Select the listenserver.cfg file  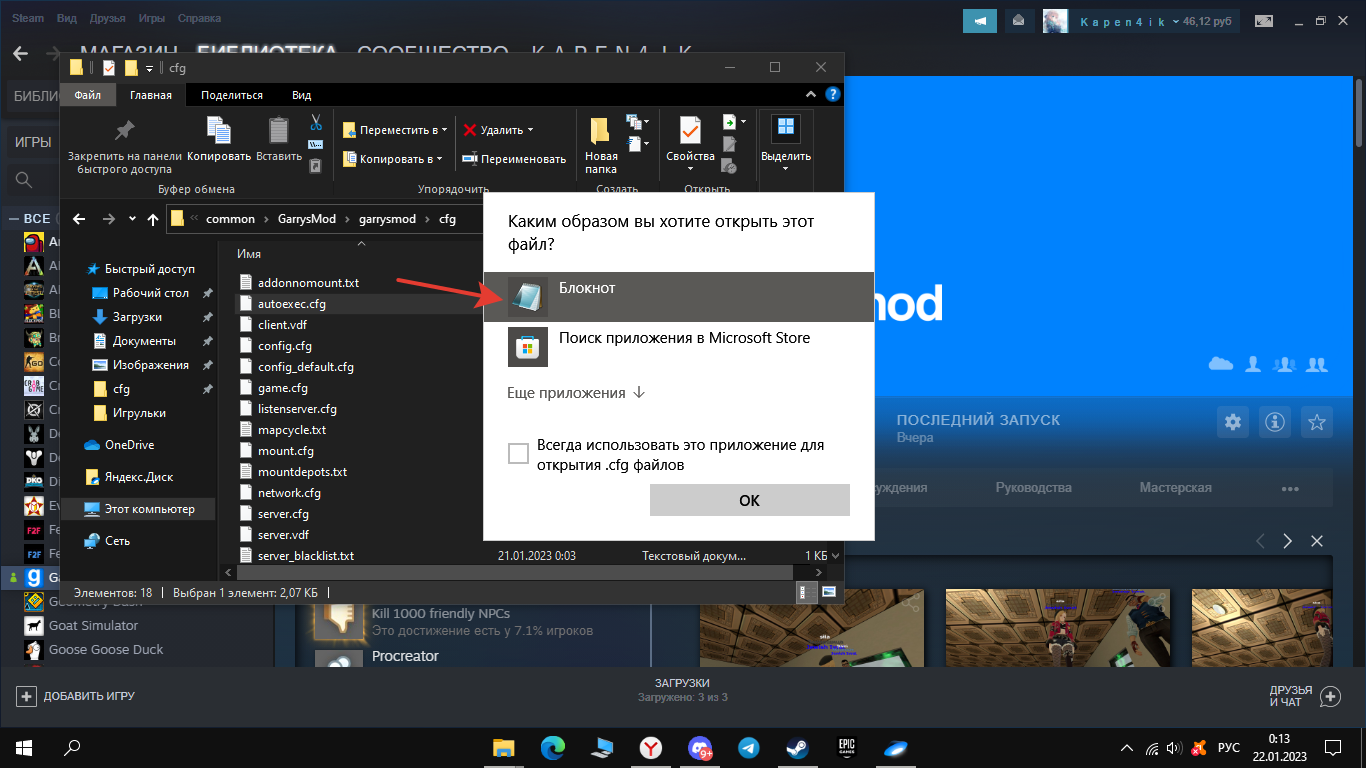pos(297,409)
